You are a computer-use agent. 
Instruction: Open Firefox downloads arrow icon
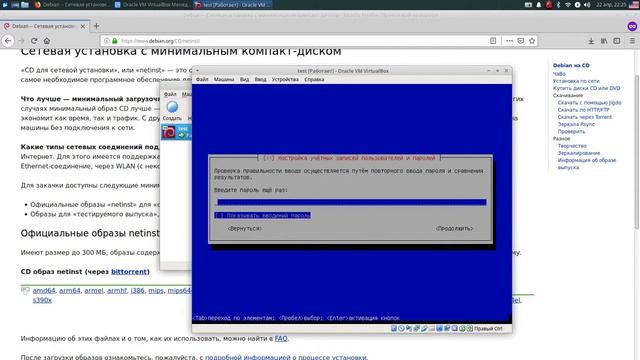pyautogui.click(x=591, y=41)
